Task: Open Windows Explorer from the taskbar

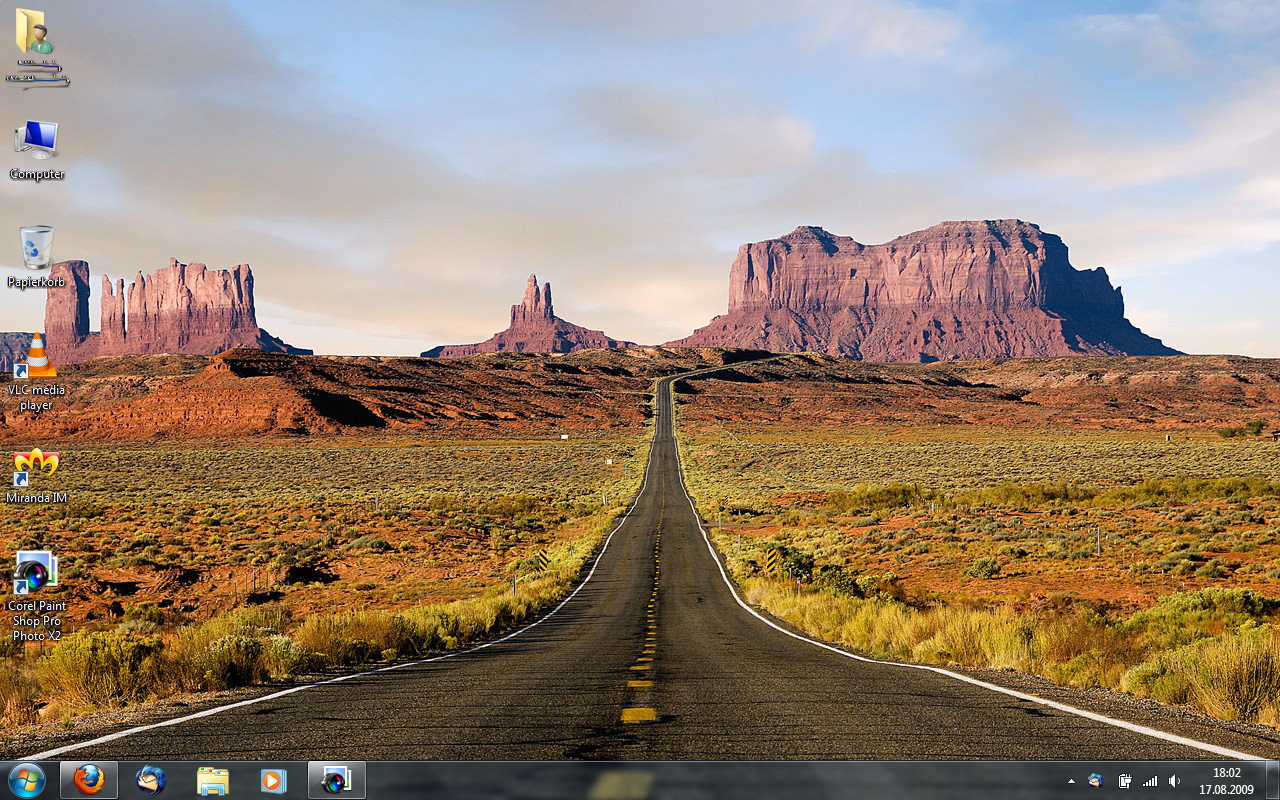Action: coord(213,780)
